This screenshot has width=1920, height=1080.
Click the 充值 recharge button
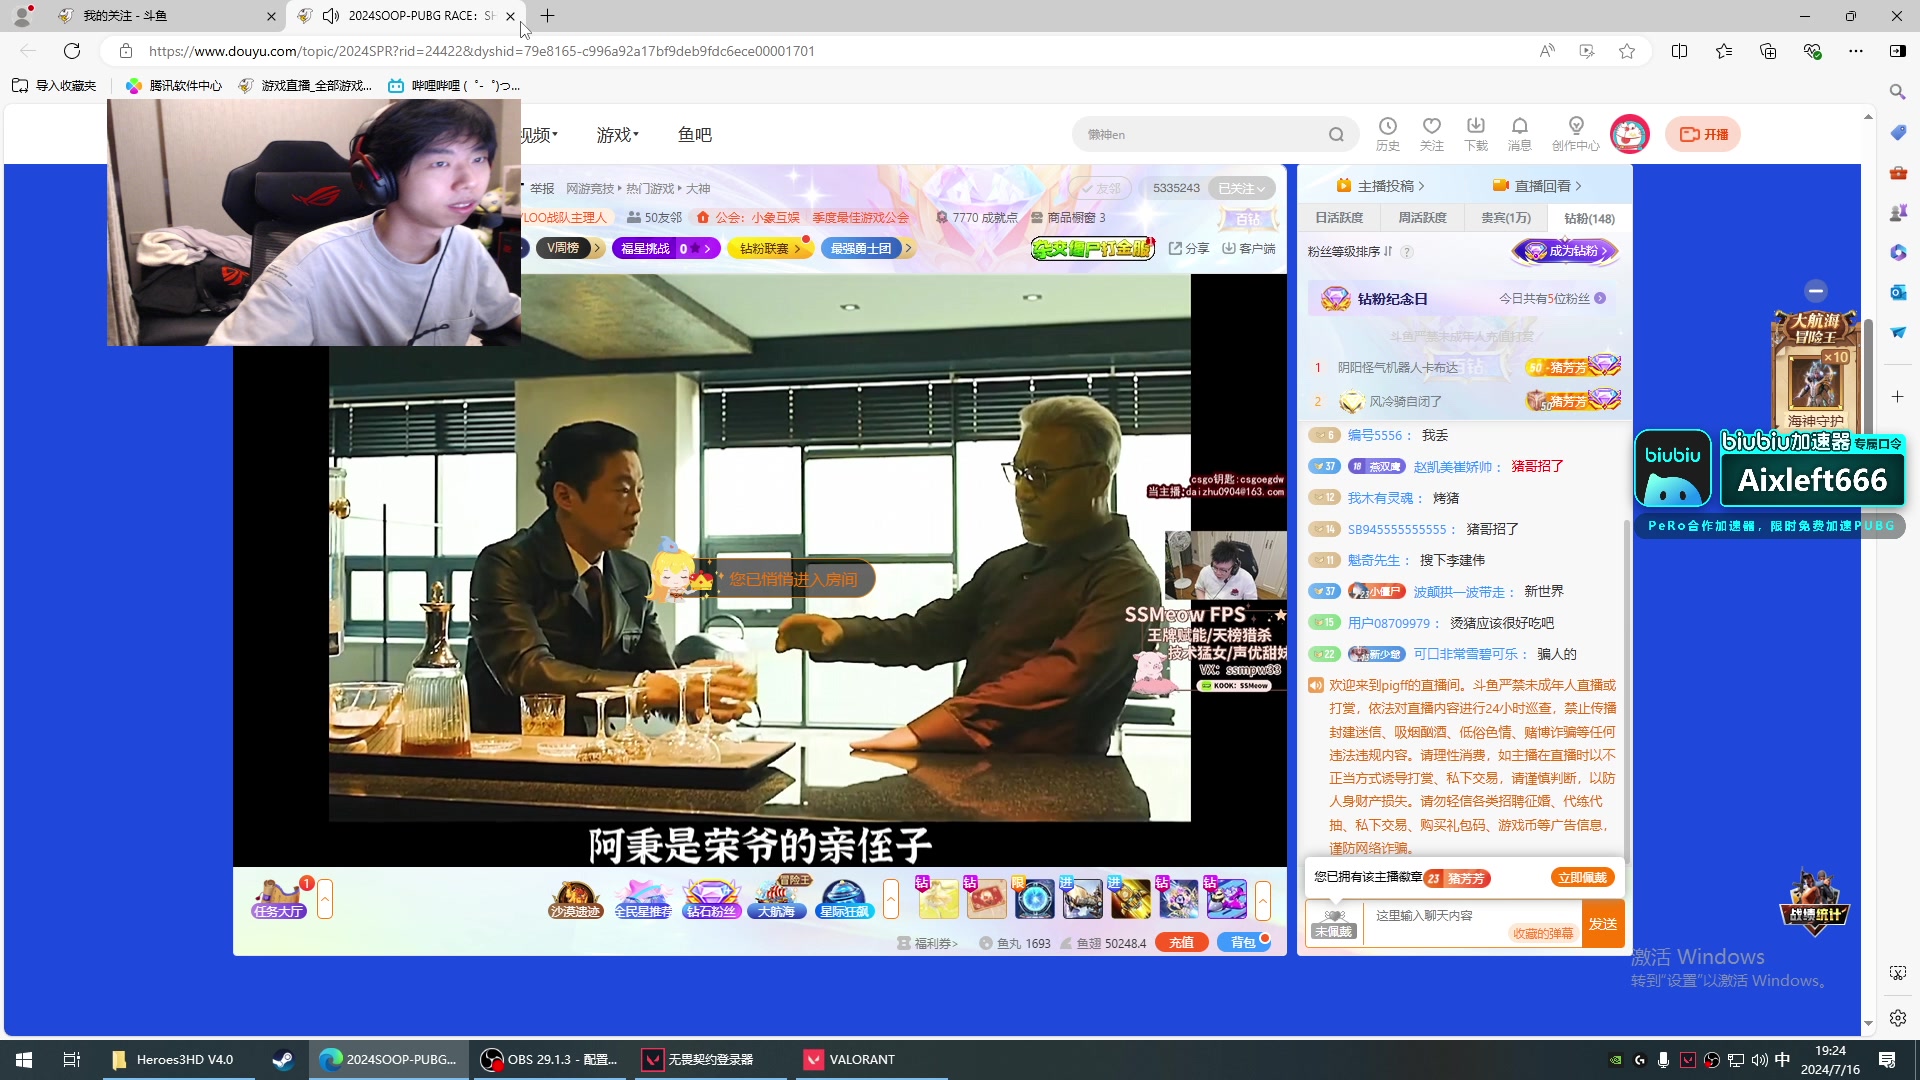pyautogui.click(x=1181, y=943)
